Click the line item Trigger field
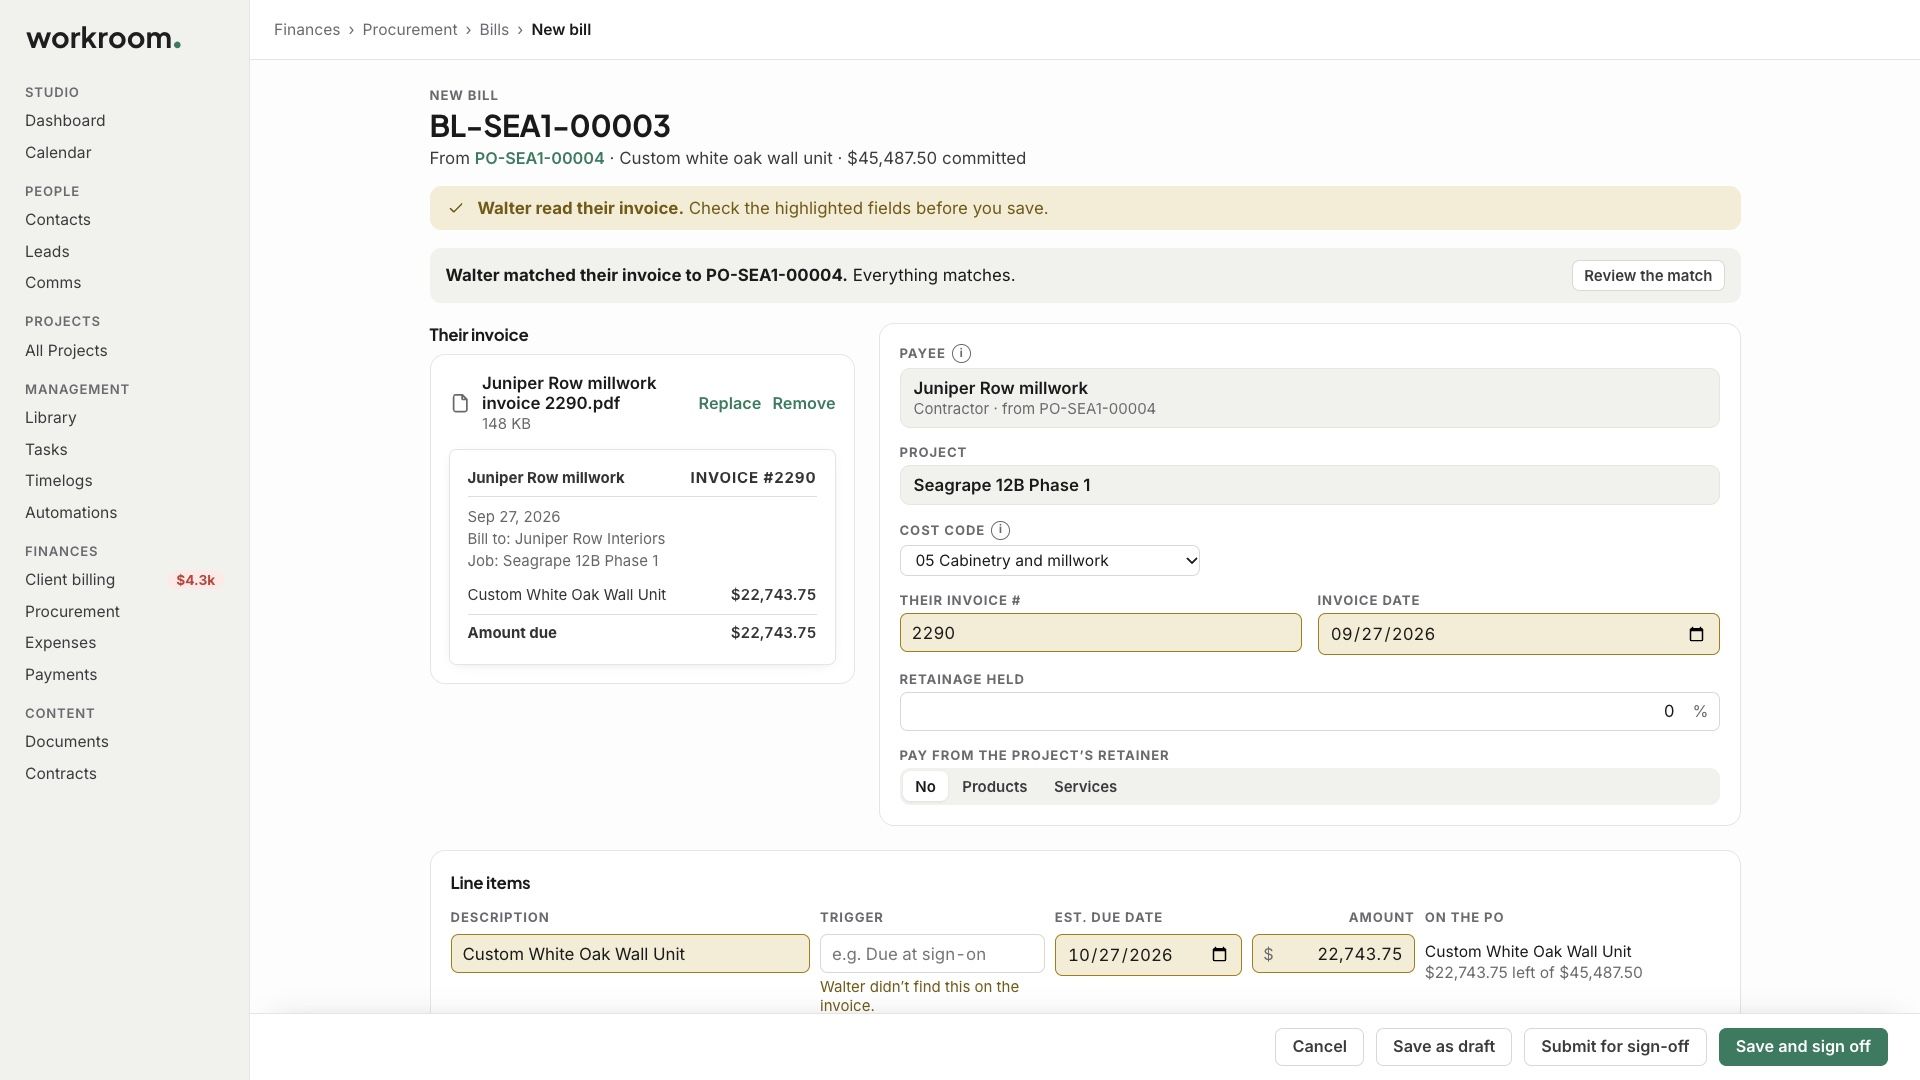 pos(932,954)
